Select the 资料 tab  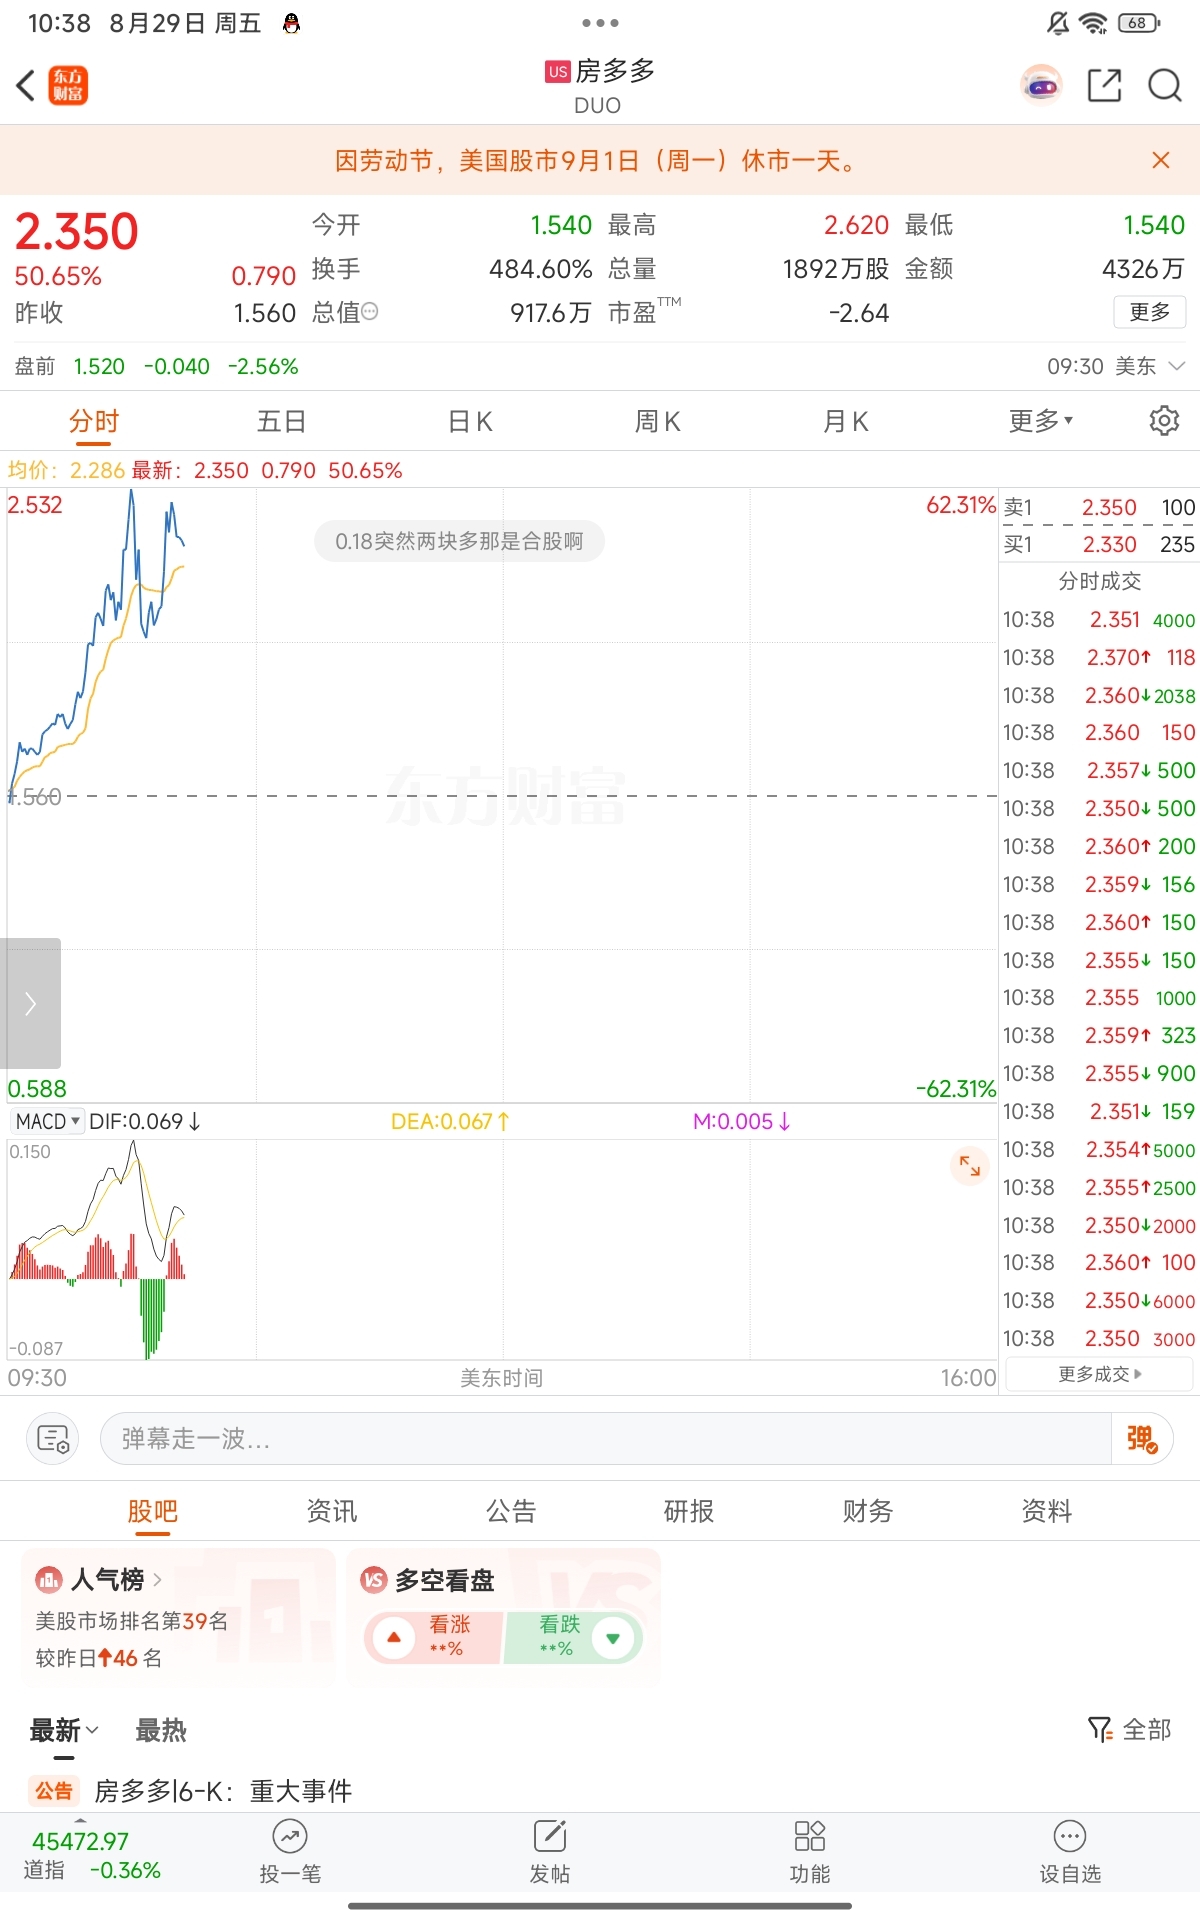(x=1047, y=1511)
